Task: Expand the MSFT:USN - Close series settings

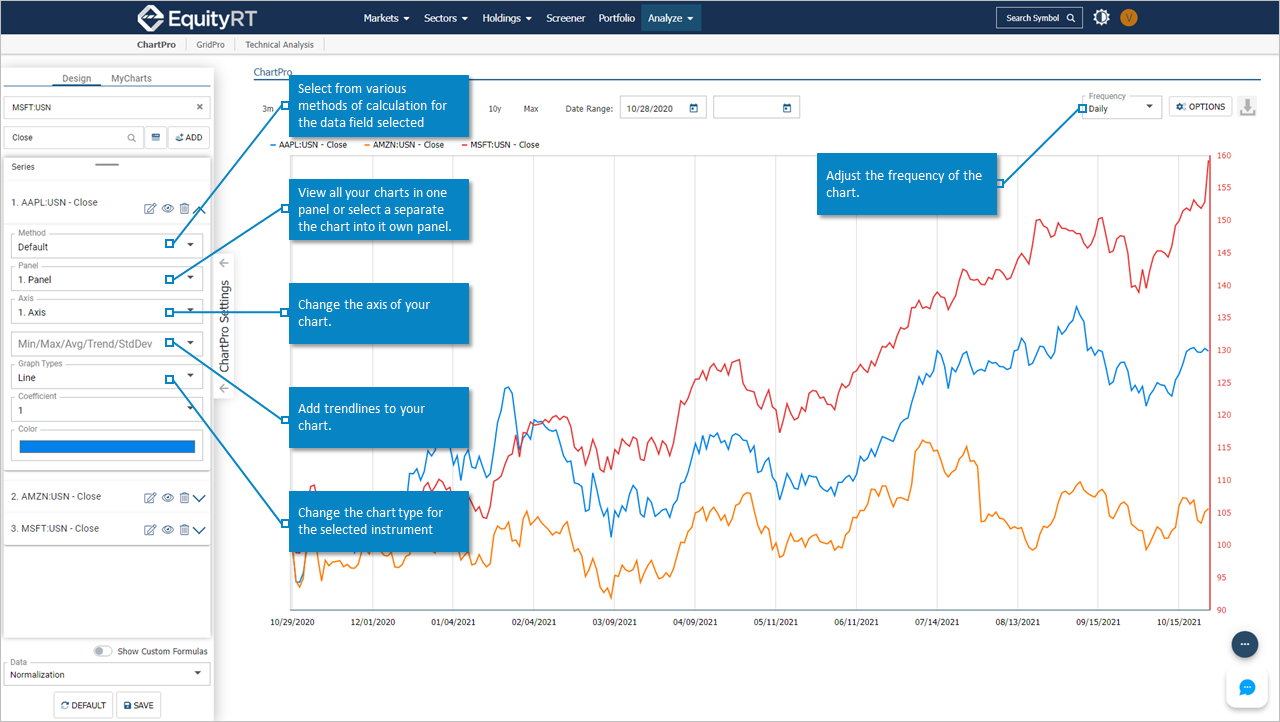Action: (x=199, y=530)
